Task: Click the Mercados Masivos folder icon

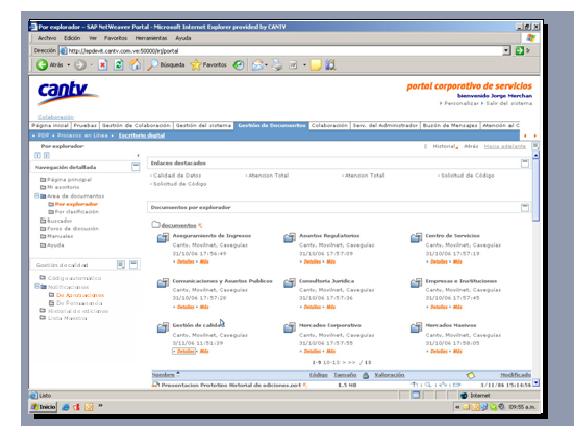Action: click(x=416, y=328)
